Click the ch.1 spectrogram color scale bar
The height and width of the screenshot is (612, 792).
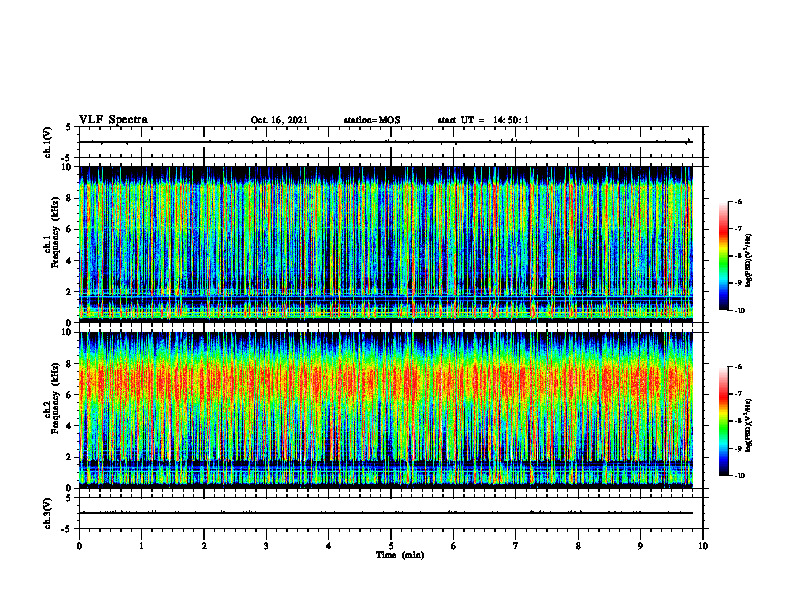723,256
